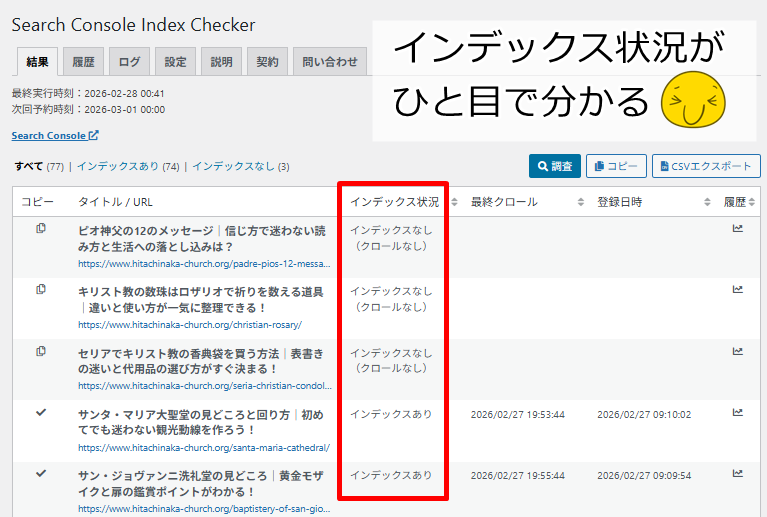Open history chart for サン・ジョヴァンニ洗礼堂 row
This screenshot has height=517, width=767.
(x=737, y=473)
